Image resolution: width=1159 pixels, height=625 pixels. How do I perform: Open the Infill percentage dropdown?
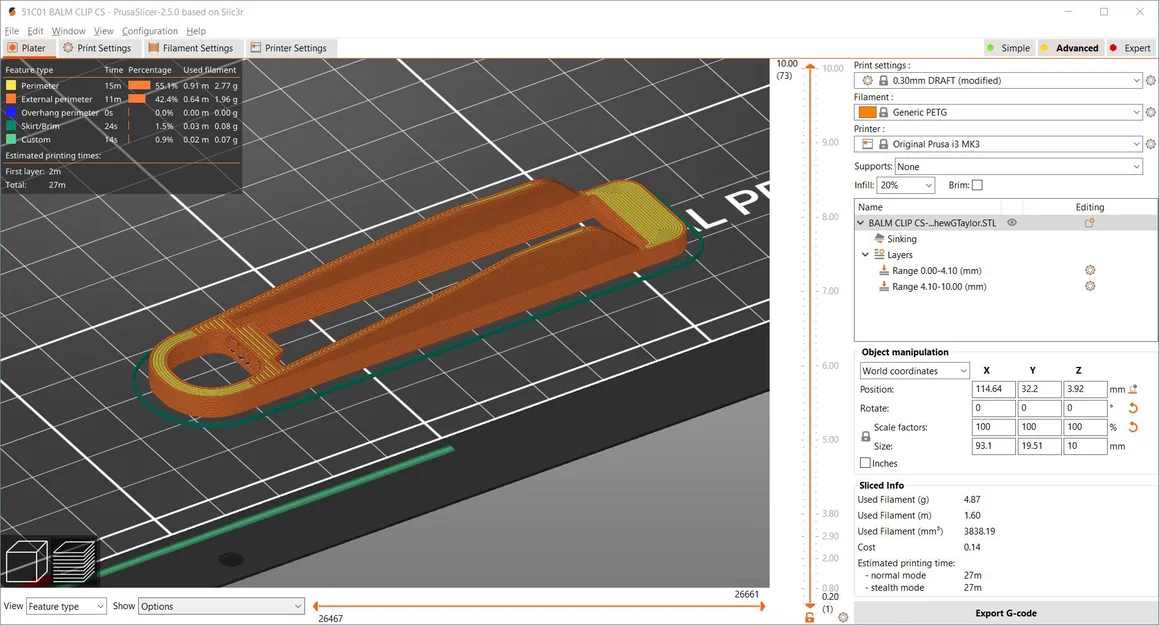click(x=906, y=185)
